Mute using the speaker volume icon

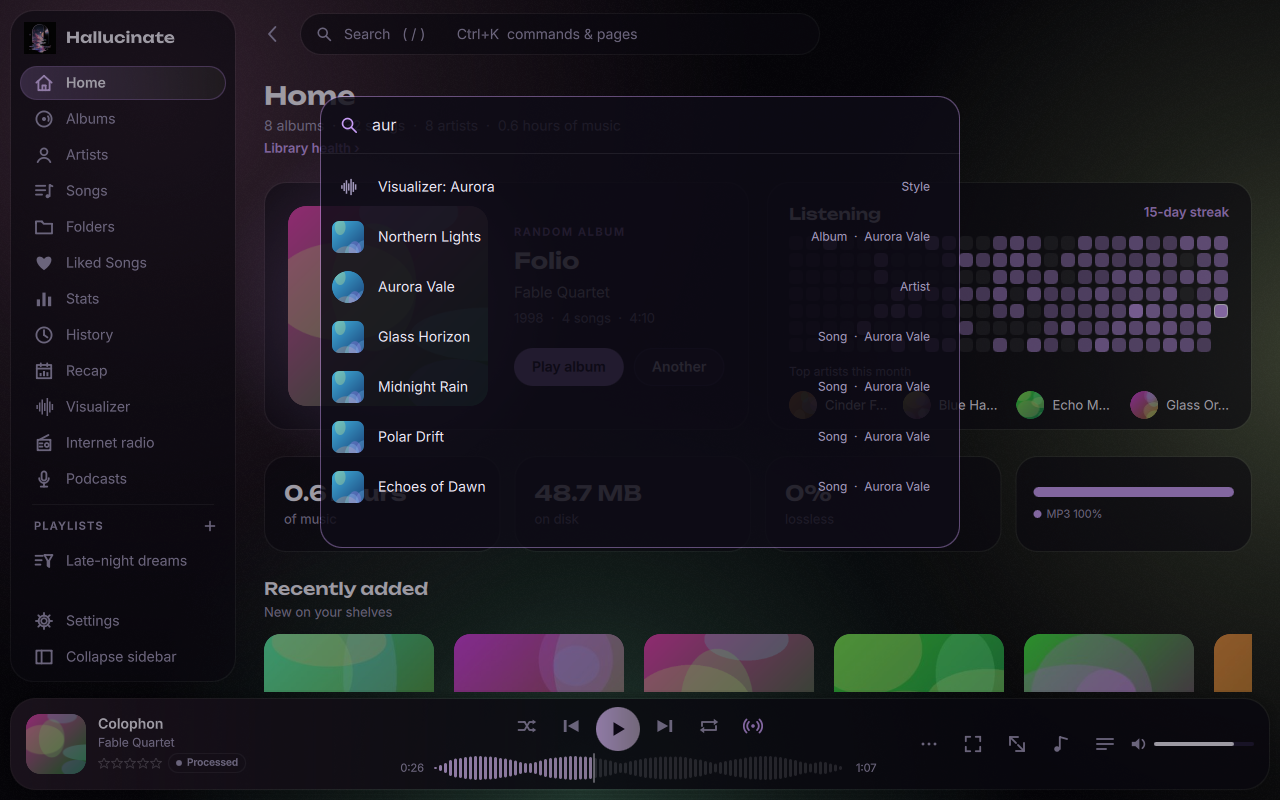(x=1138, y=744)
